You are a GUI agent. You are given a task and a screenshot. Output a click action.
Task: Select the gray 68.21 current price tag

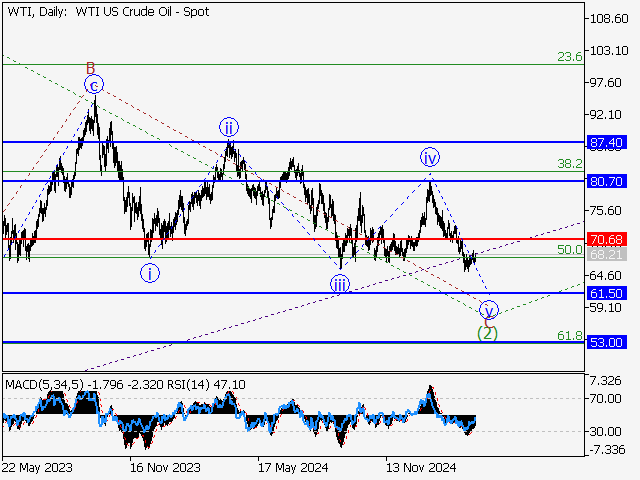pyautogui.click(x=607, y=255)
